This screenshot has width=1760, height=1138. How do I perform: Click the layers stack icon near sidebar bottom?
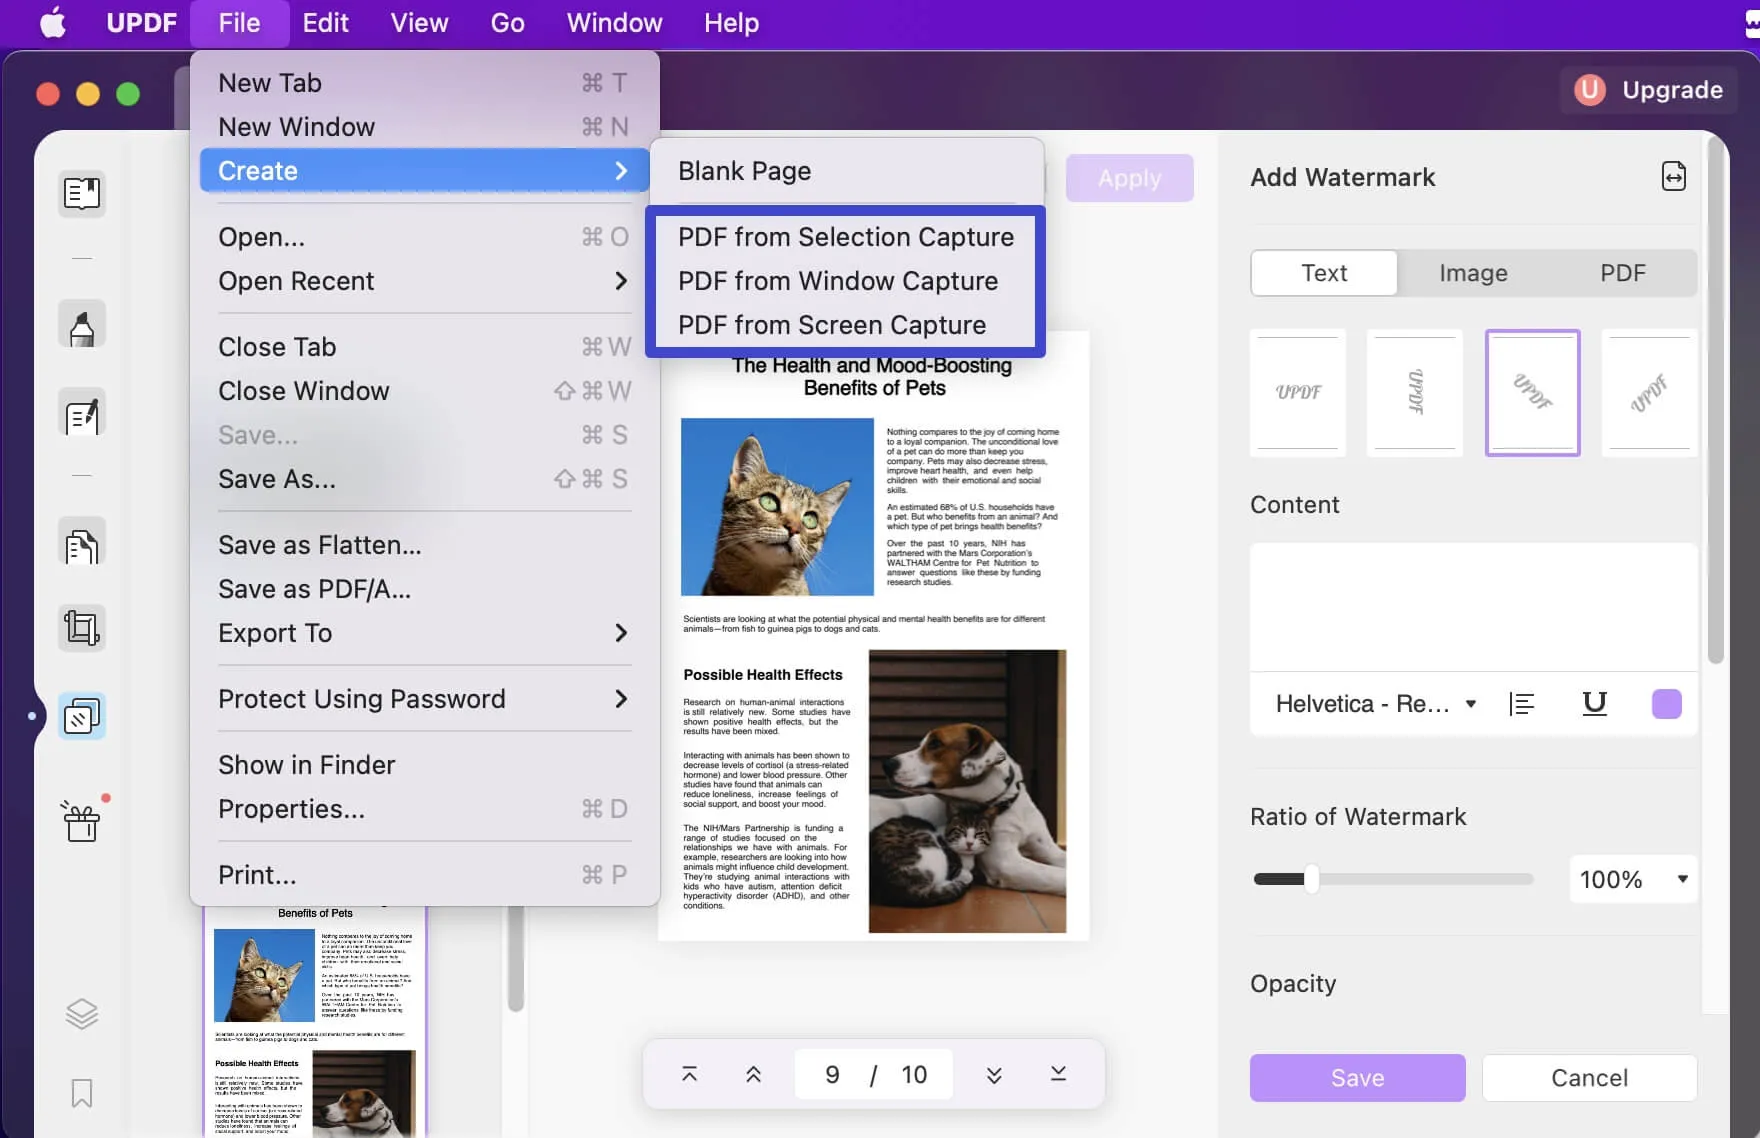pos(81,1013)
